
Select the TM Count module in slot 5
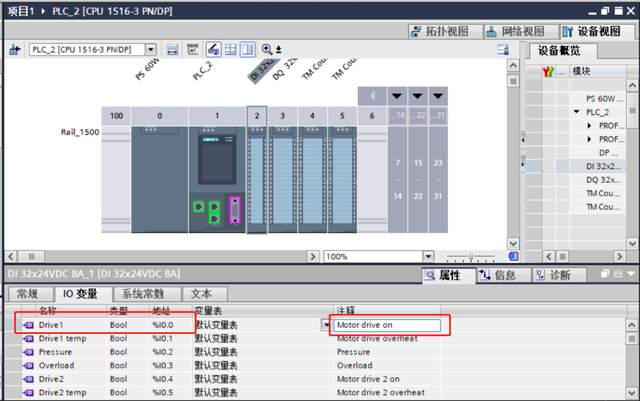[x=342, y=180]
